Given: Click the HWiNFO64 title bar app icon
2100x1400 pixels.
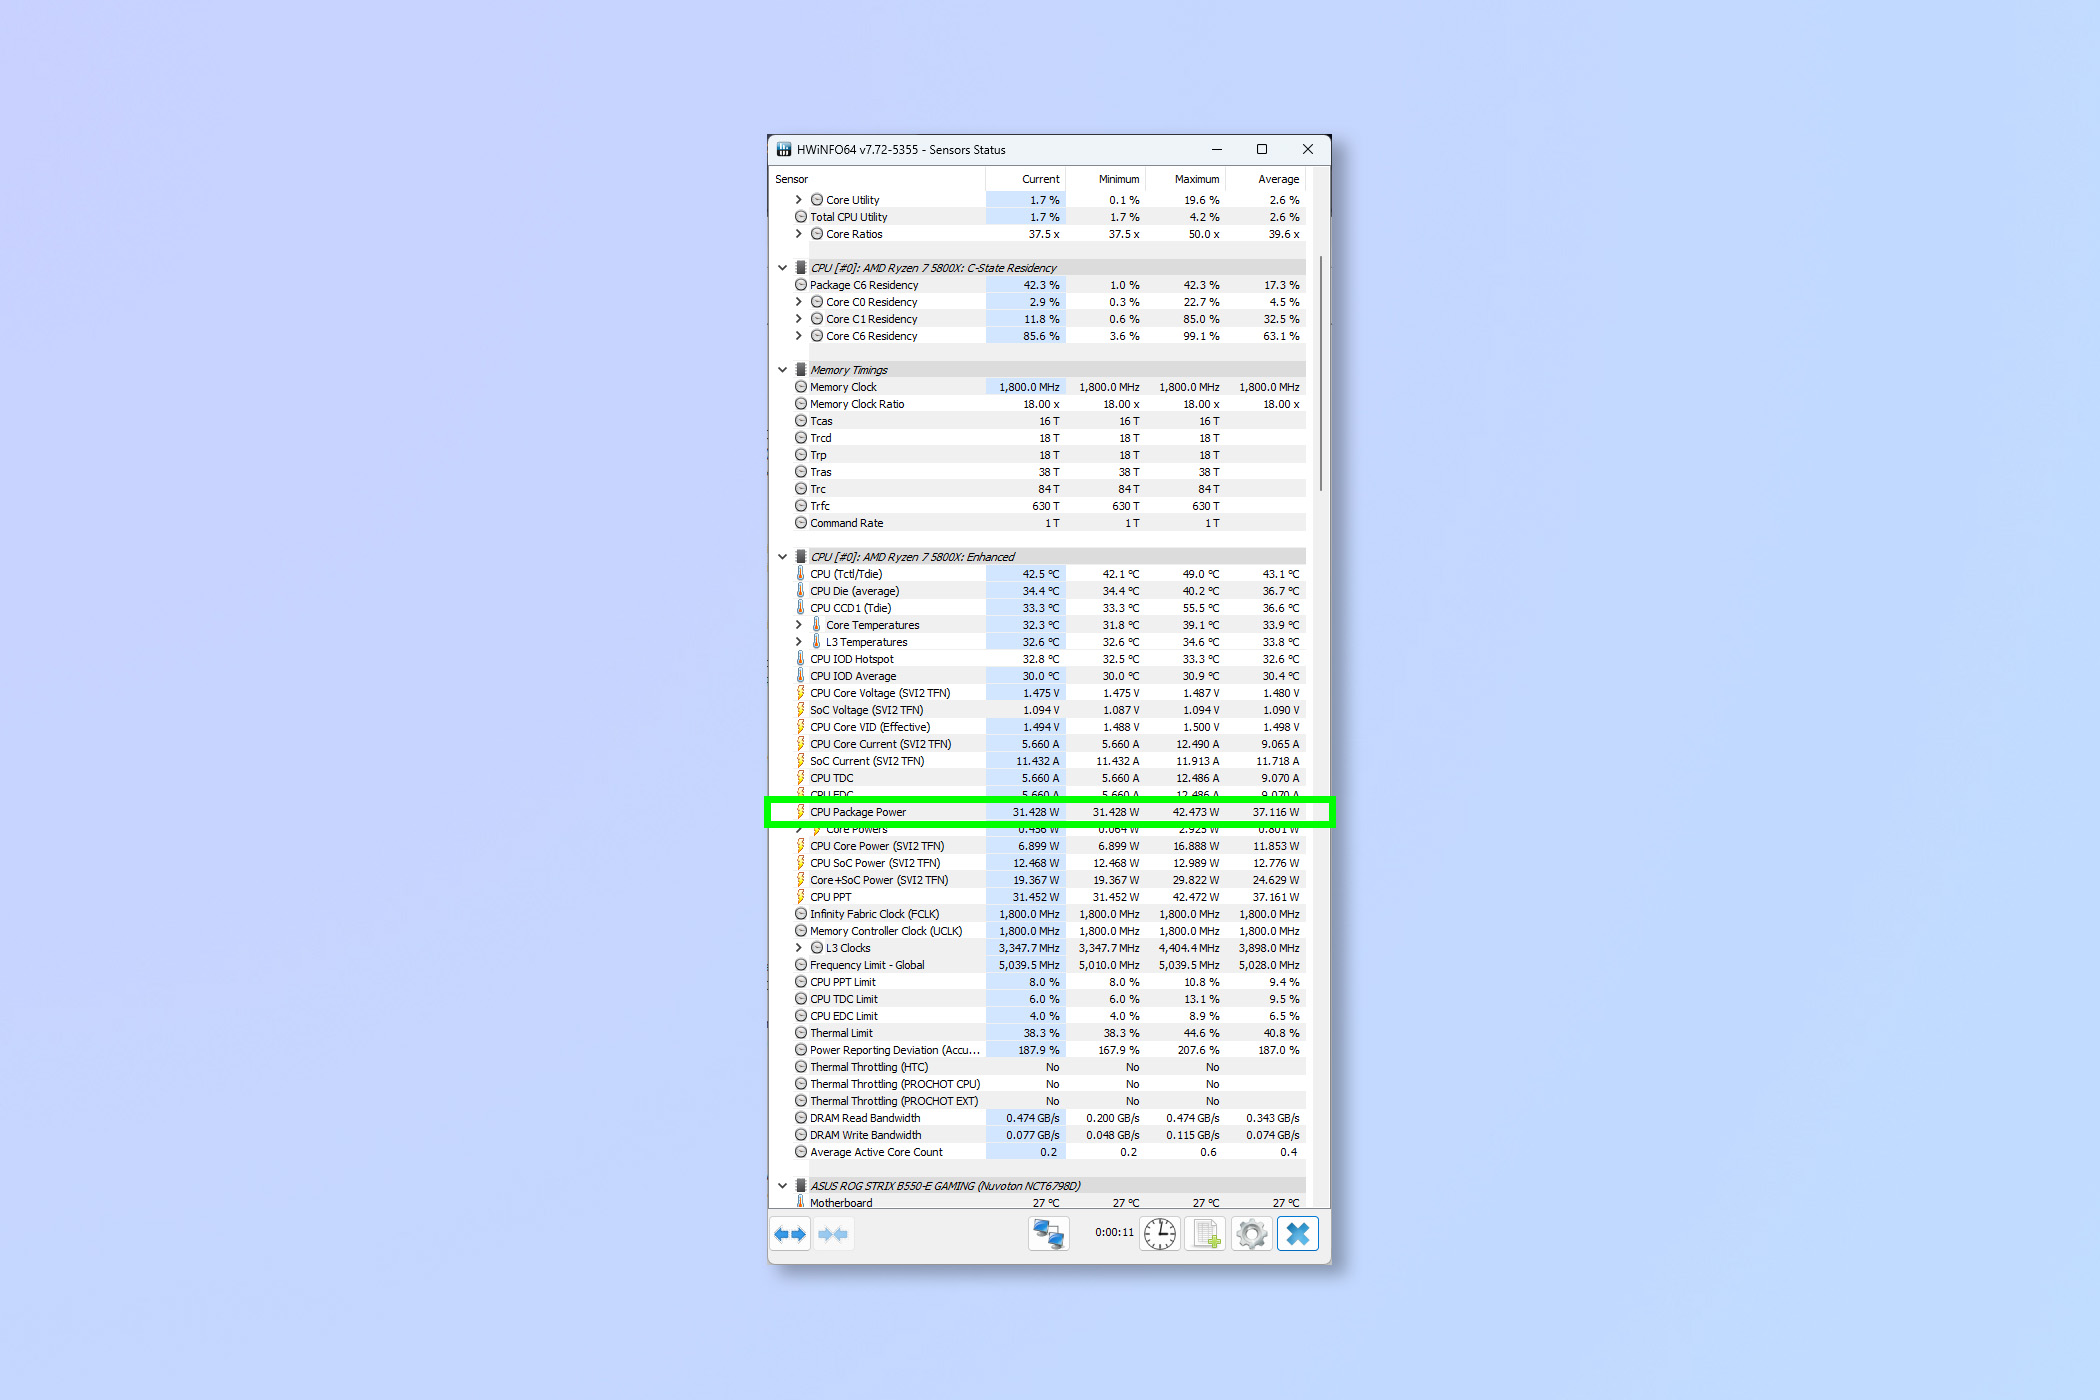Looking at the screenshot, I should click(784, 150).
